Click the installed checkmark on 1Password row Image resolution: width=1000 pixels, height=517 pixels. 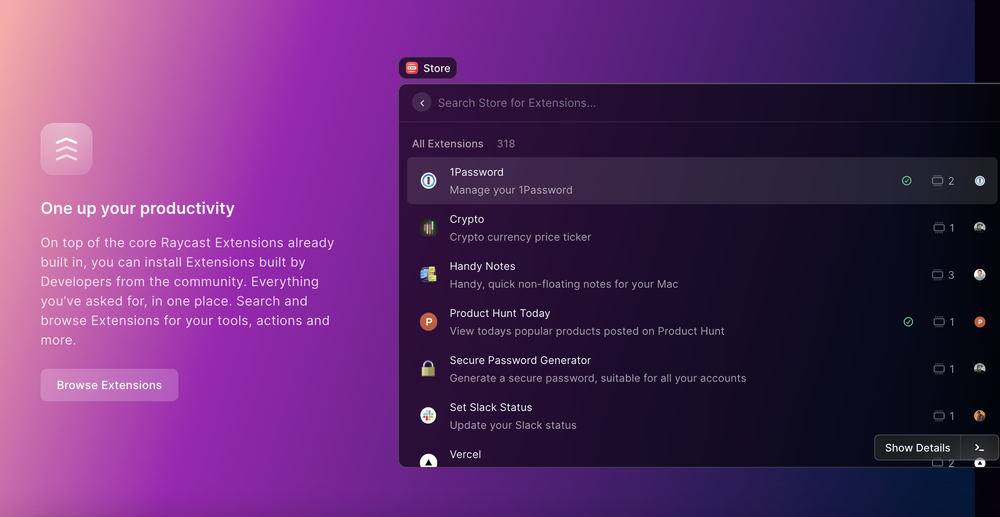(x=906, y=181)
